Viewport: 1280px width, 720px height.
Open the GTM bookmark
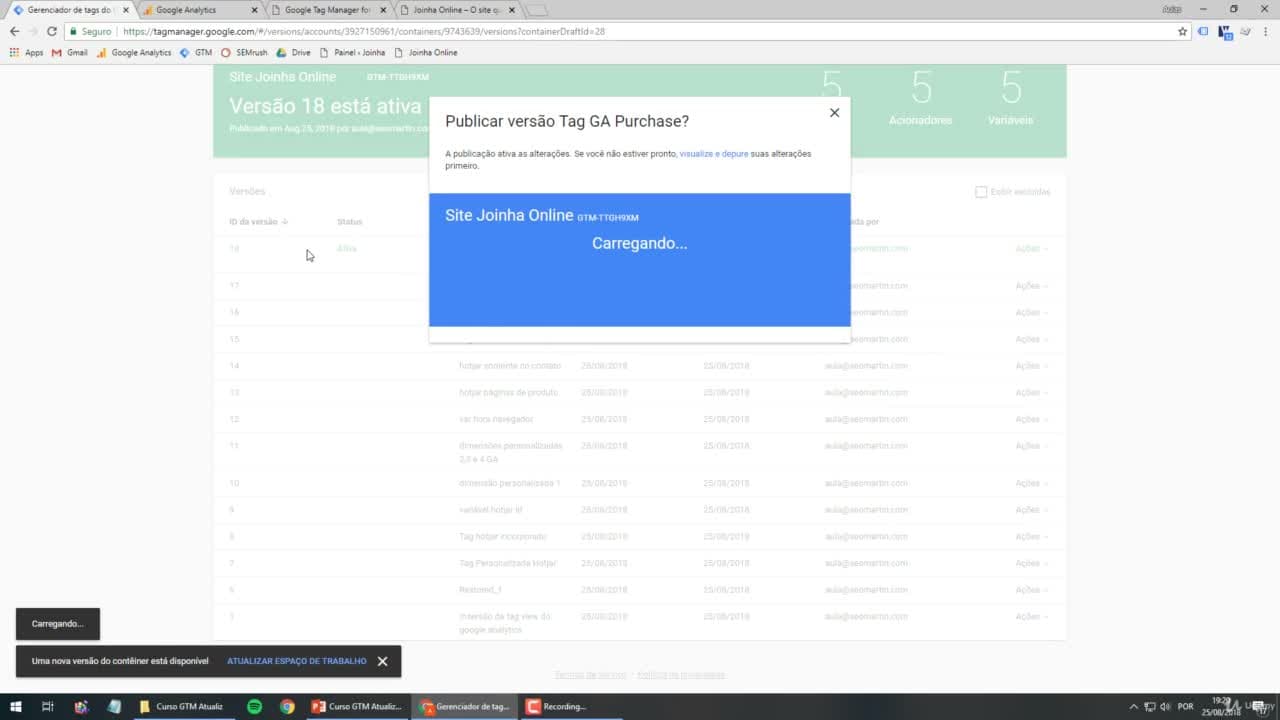[x=196, y=52]
